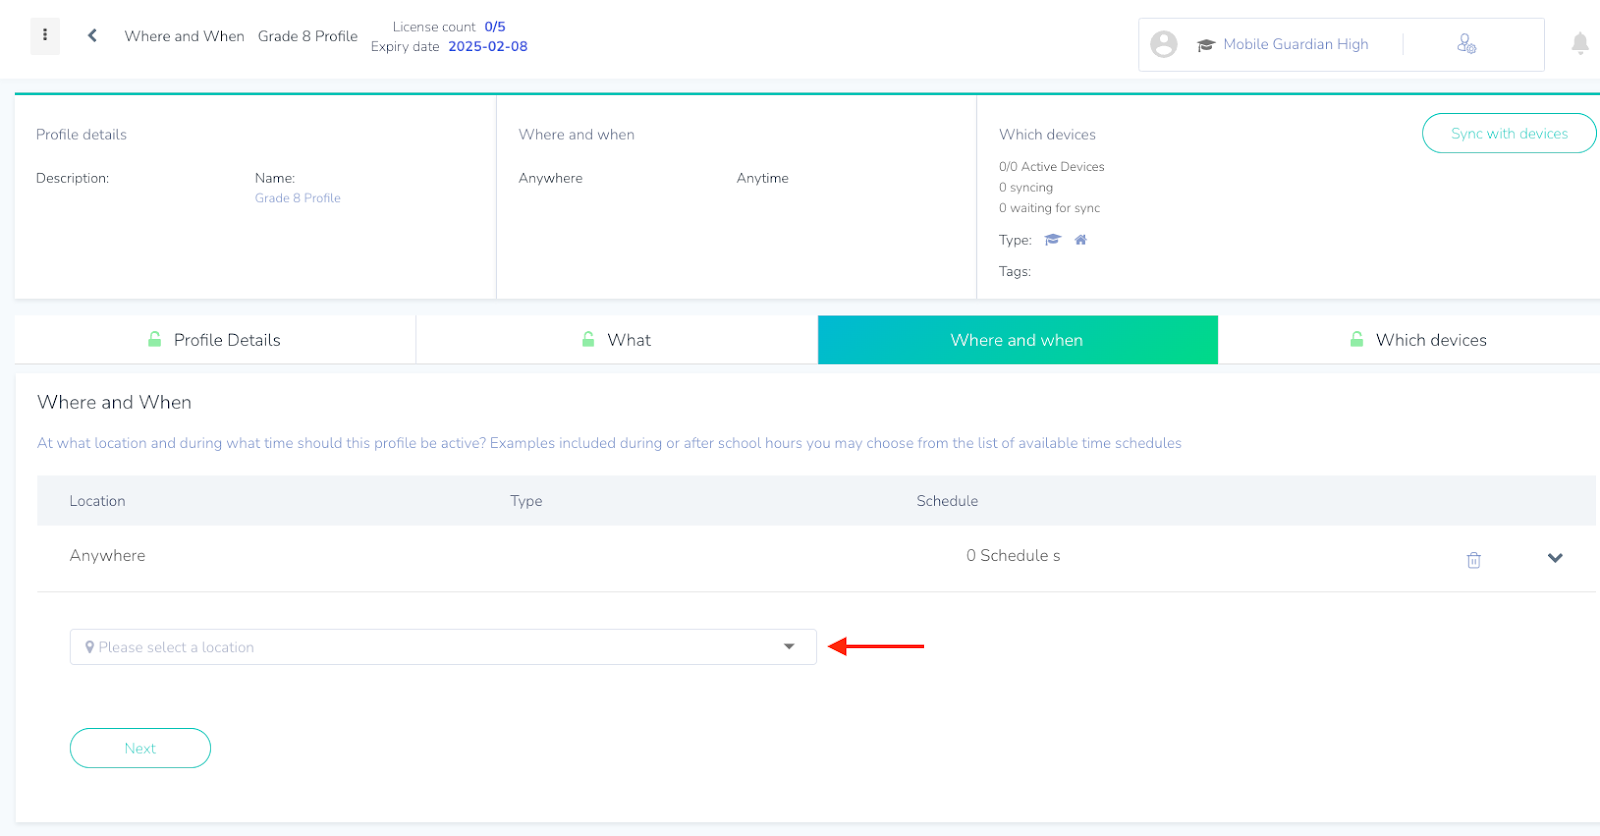Screen dimensions: 1600x836
Task: Click the home type icon beside Type
Action: coord(1081,240)
